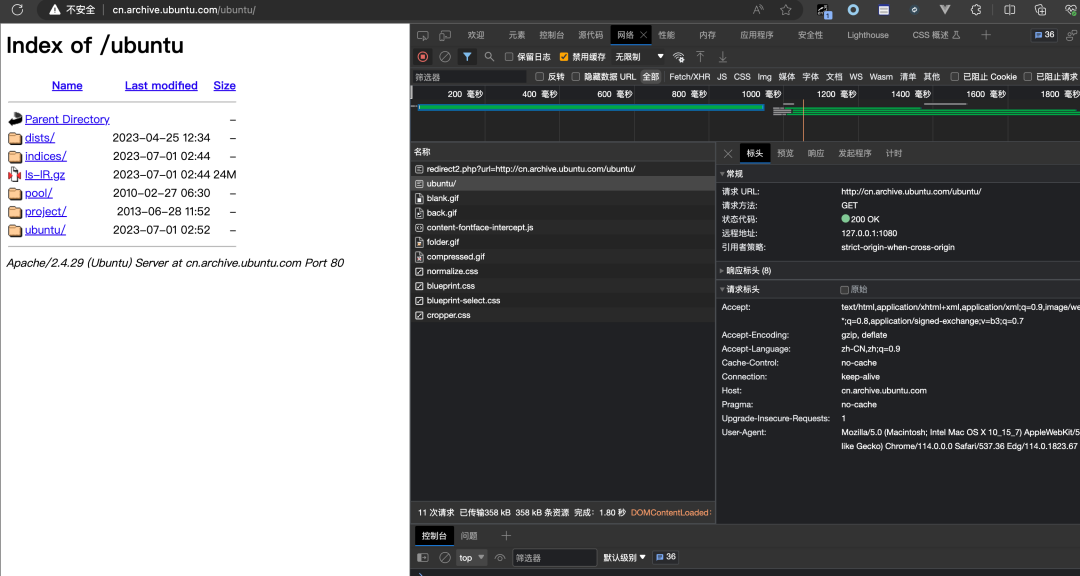
Task: Select the blank.gif request row
Action: pos(563,198)
